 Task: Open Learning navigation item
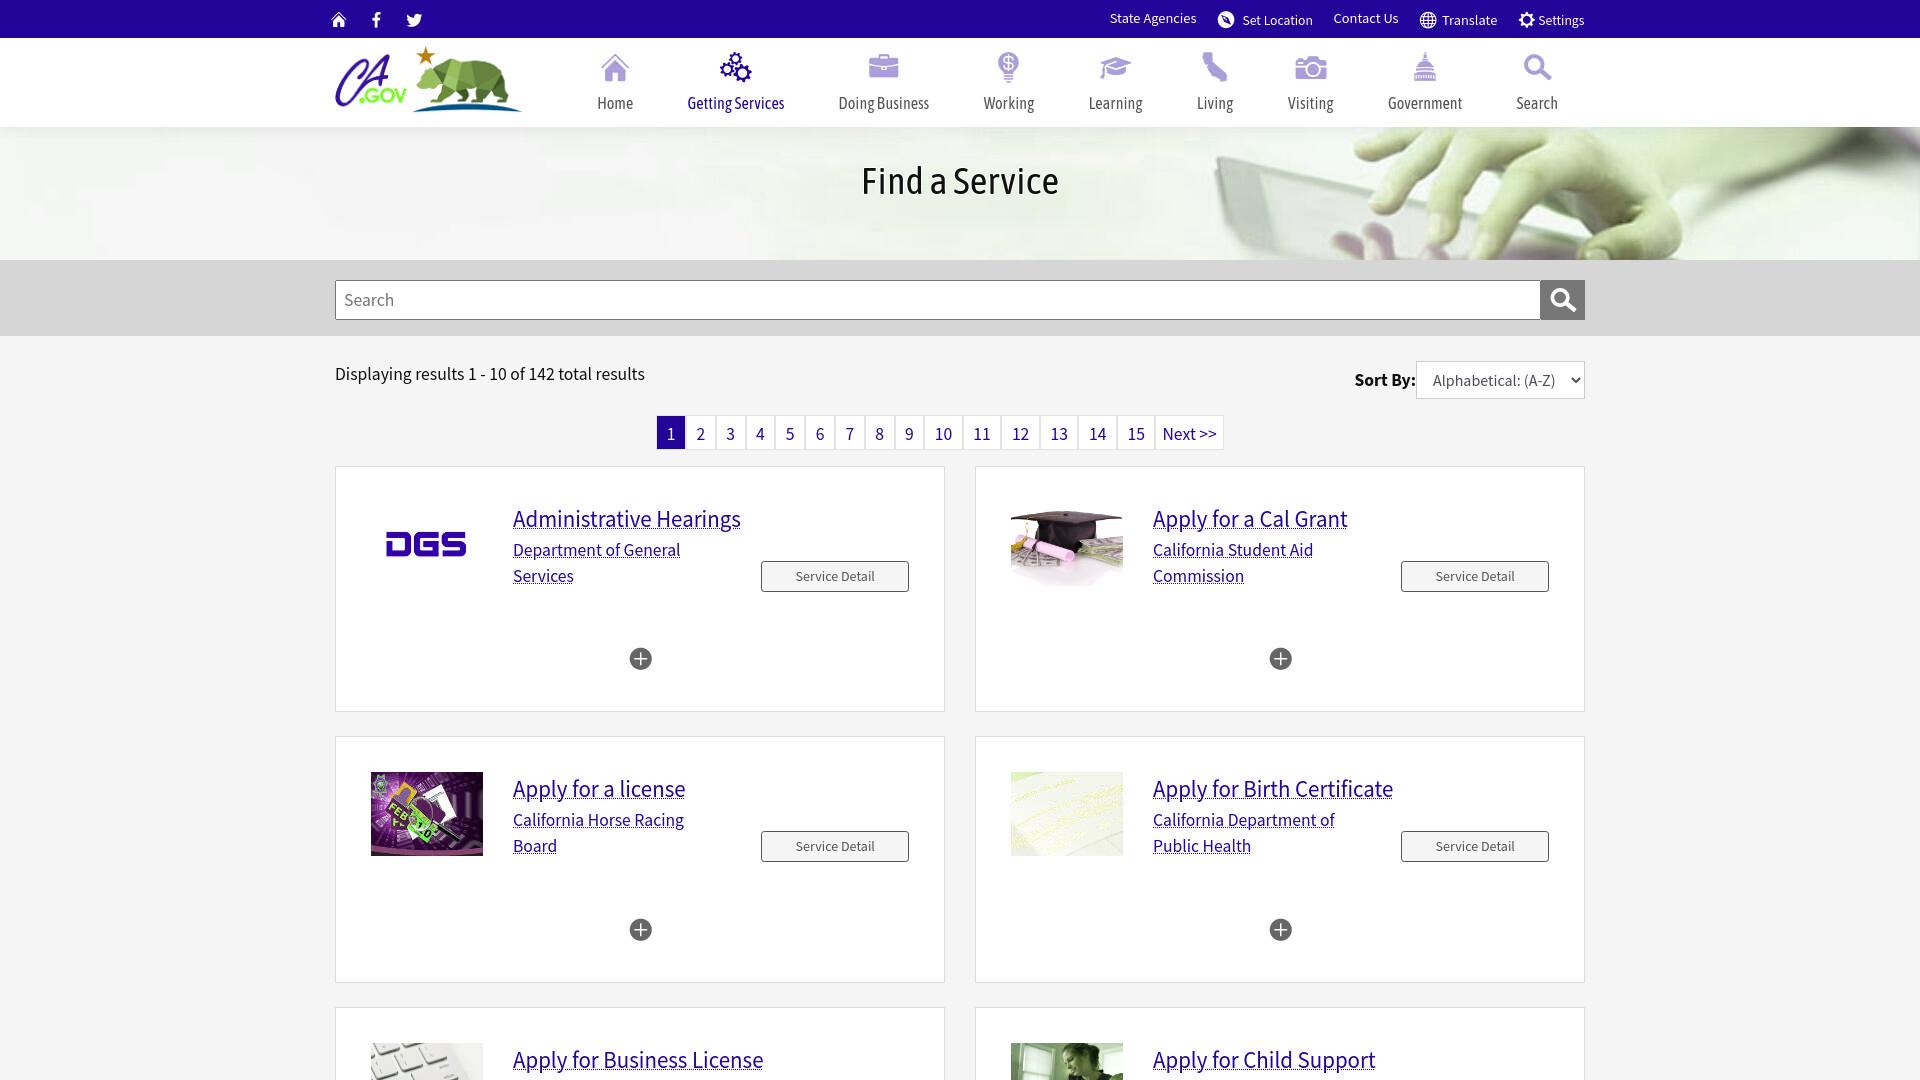click(1115, 82)
